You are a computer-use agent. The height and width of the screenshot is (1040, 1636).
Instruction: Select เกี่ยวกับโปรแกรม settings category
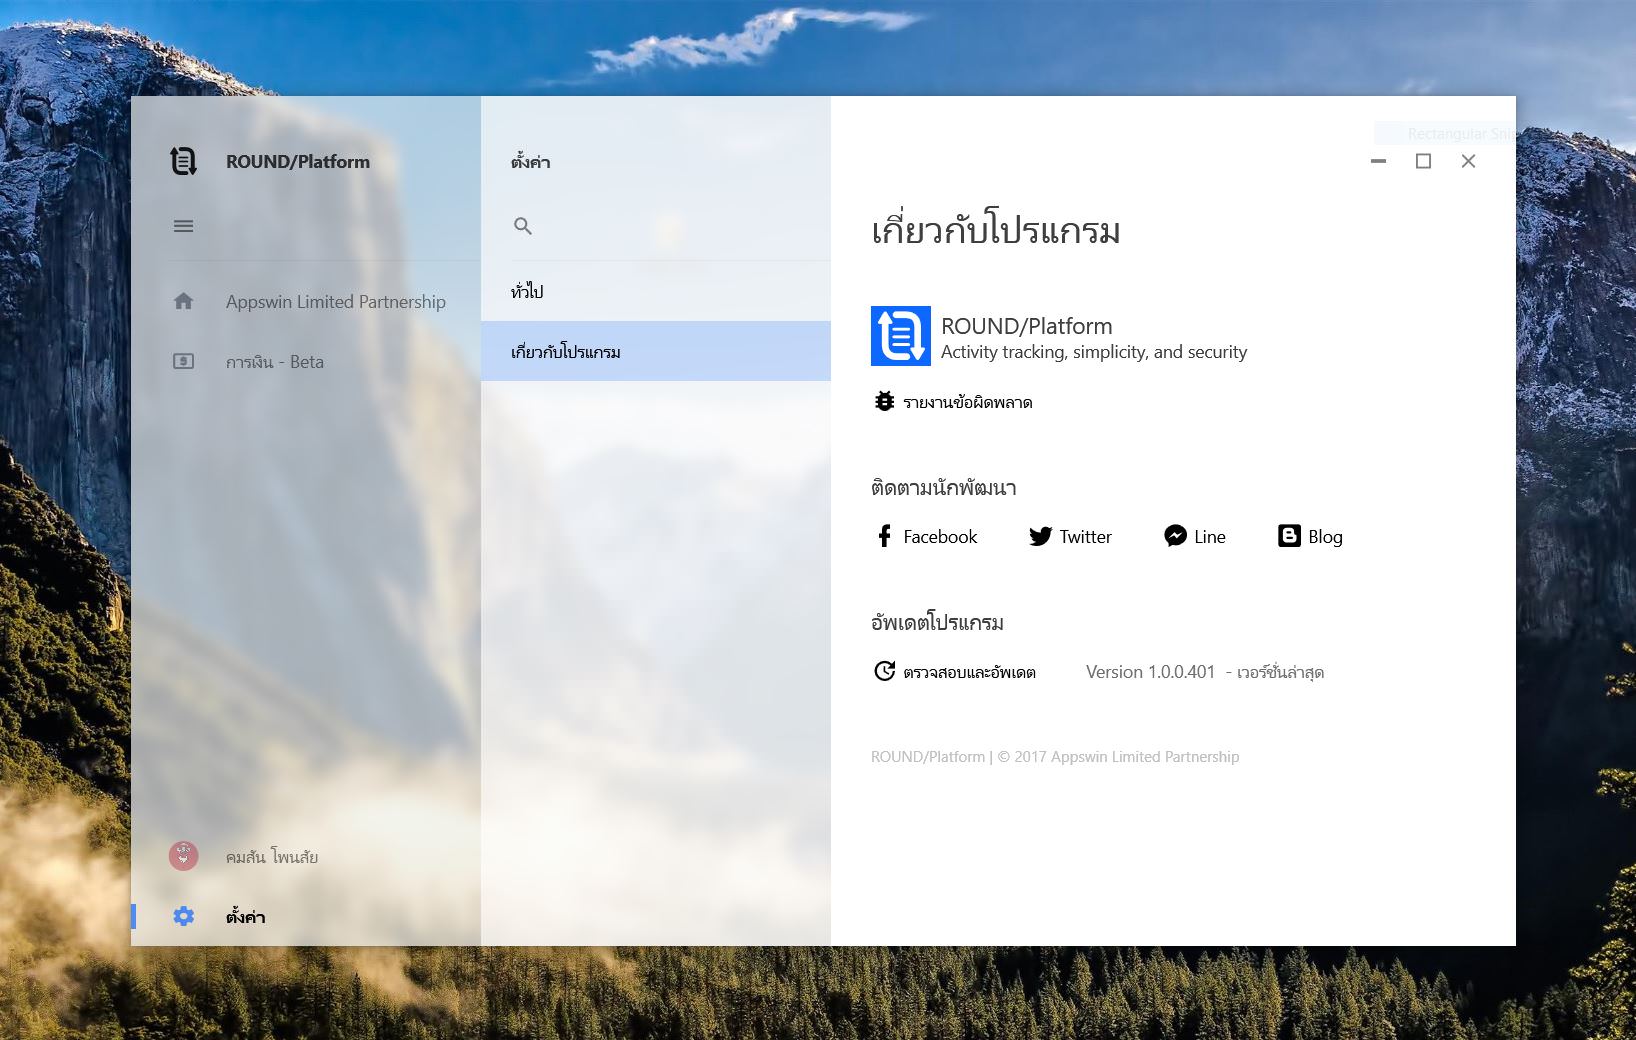coord(656,351)
